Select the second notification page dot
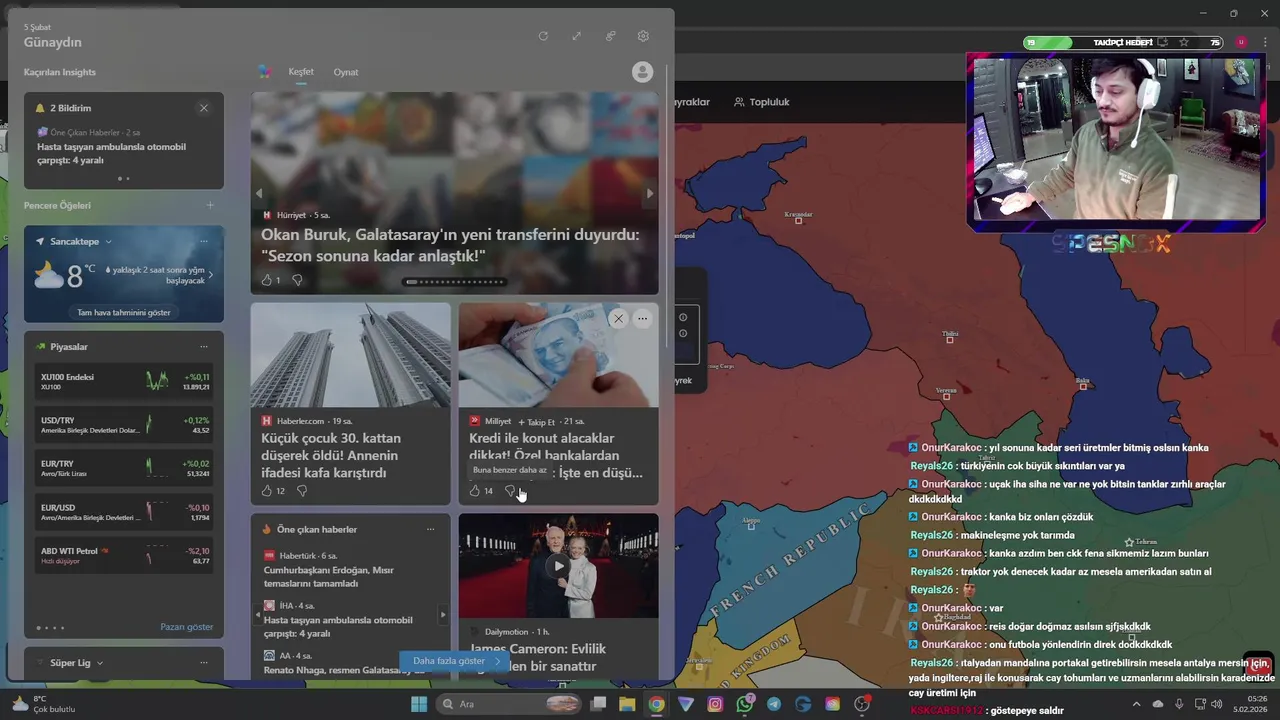 pyautogui.click(x=128, y=179)
